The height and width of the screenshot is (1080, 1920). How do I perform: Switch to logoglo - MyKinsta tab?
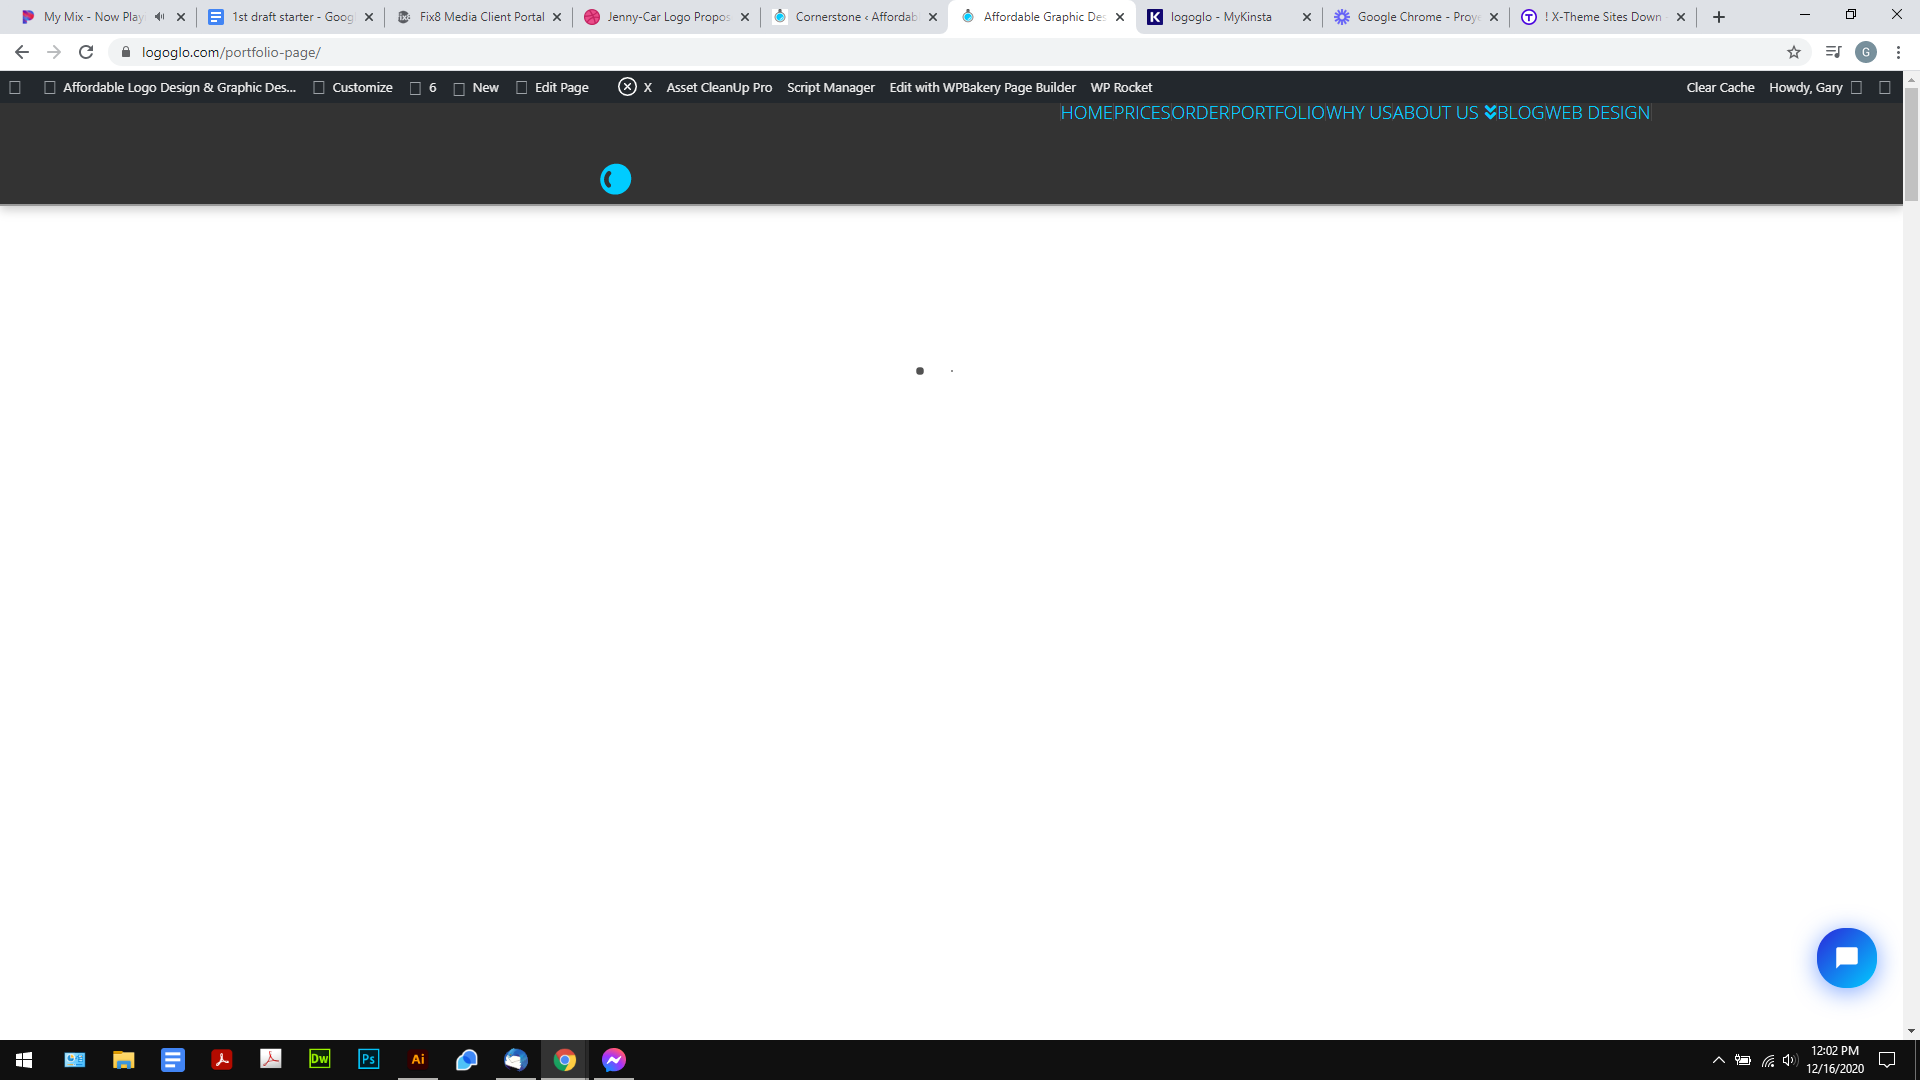[1220, 17]
